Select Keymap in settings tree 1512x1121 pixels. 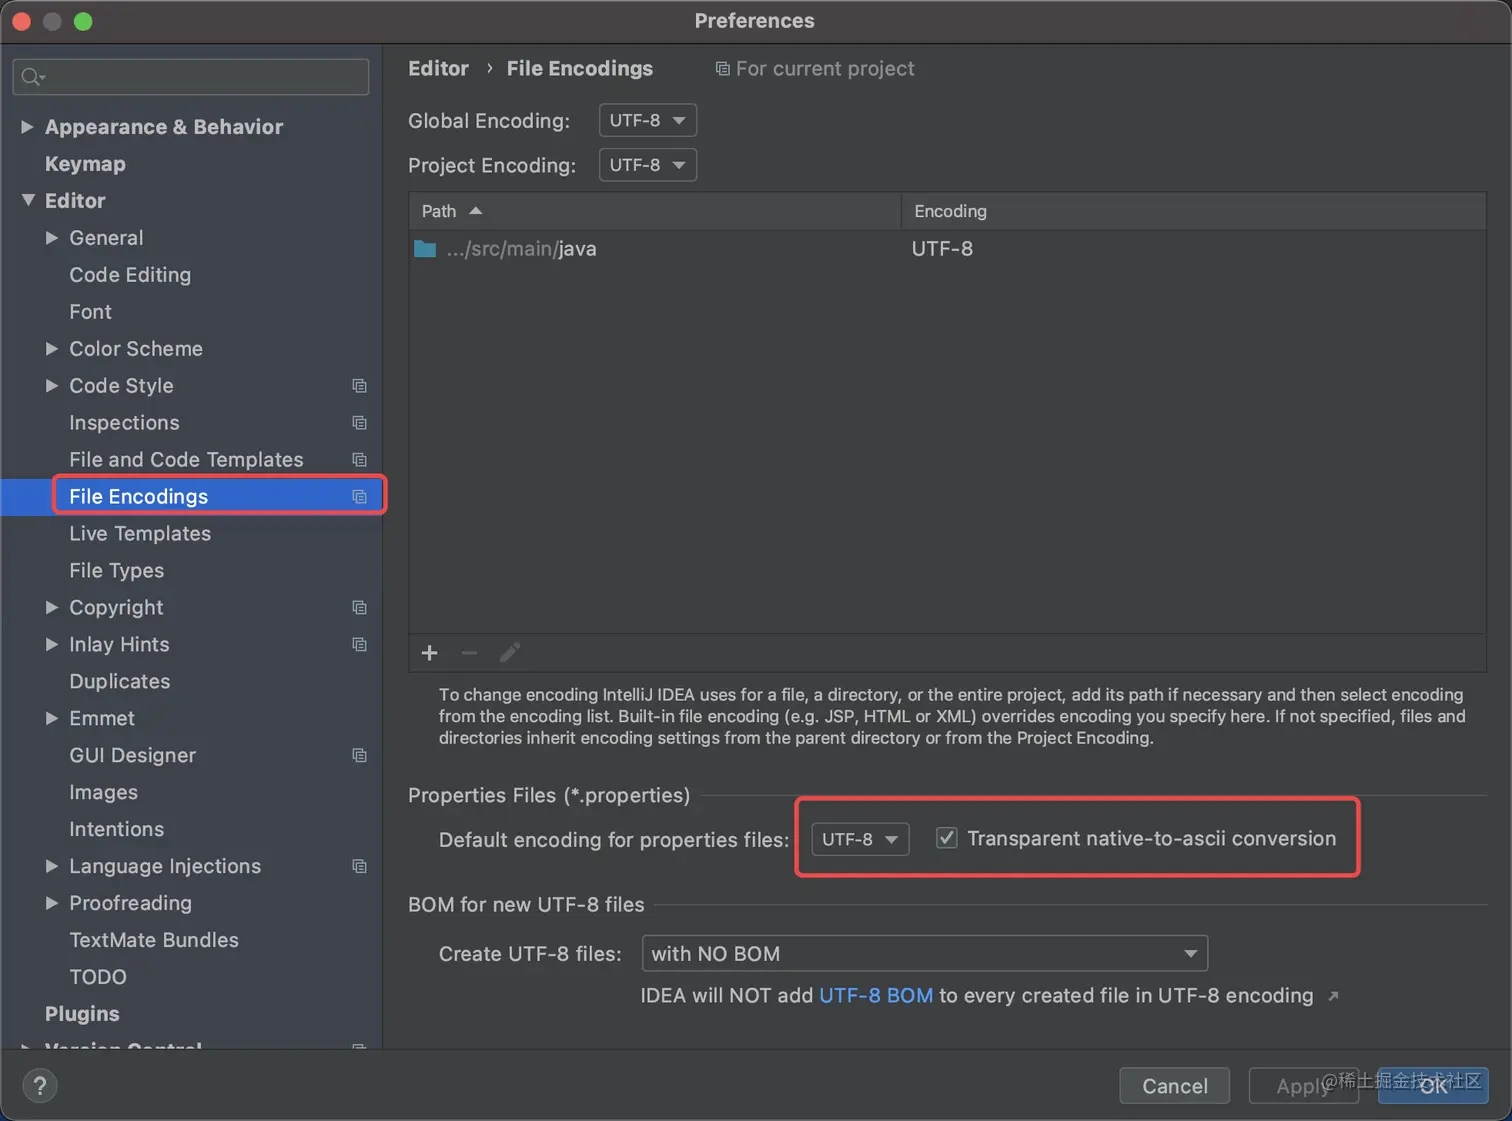[85, 164]
